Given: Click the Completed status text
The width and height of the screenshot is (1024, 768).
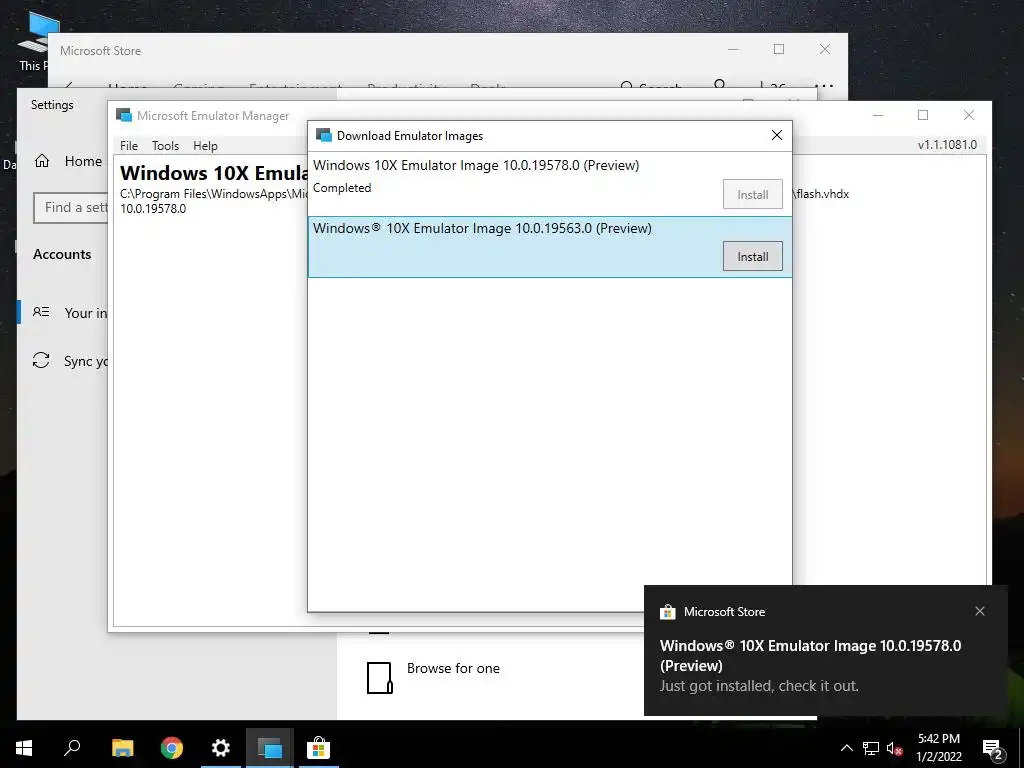Looking at the screenshot, I should coord(342,188).
